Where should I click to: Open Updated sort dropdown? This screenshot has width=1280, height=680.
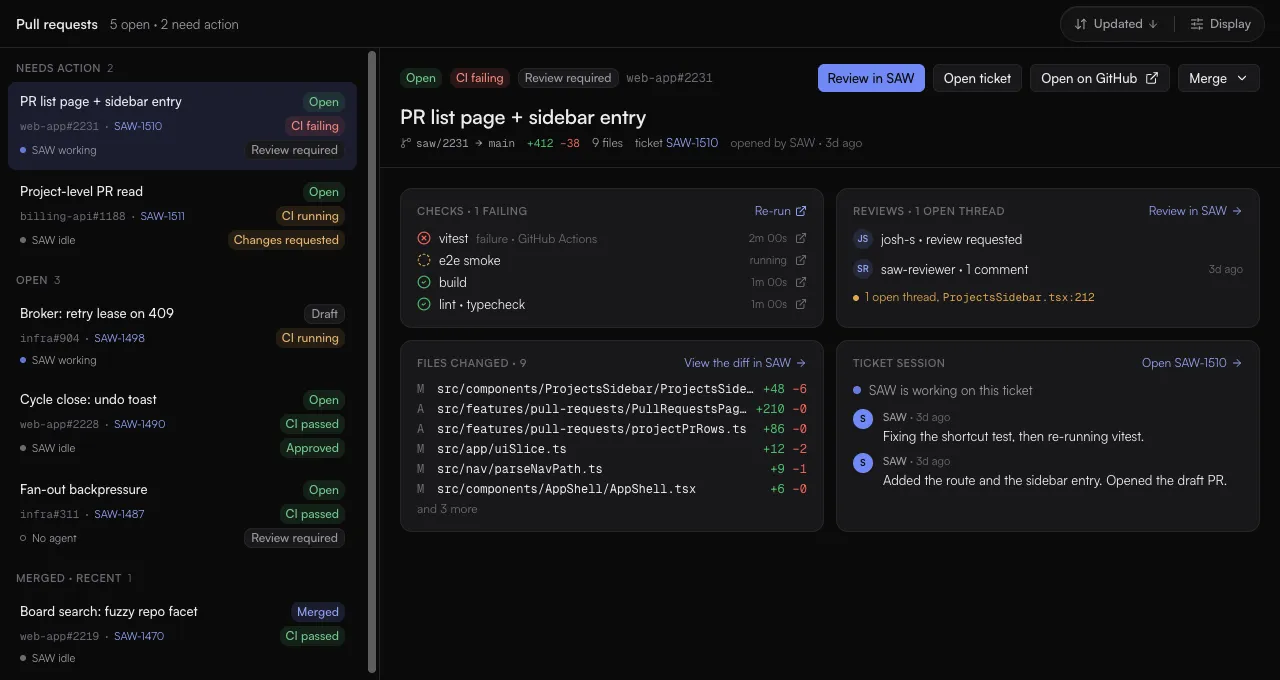tap(1117, 24)
